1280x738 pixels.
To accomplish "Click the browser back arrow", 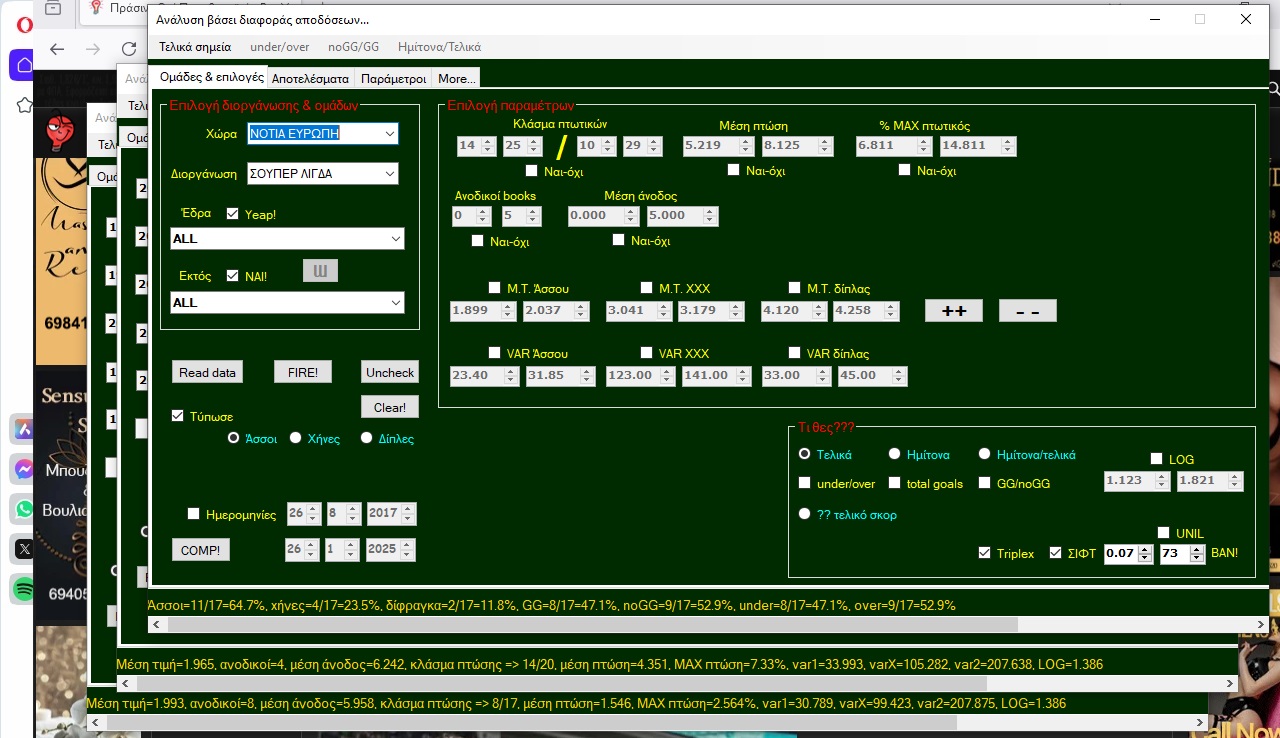I will (x=57, y=49).
